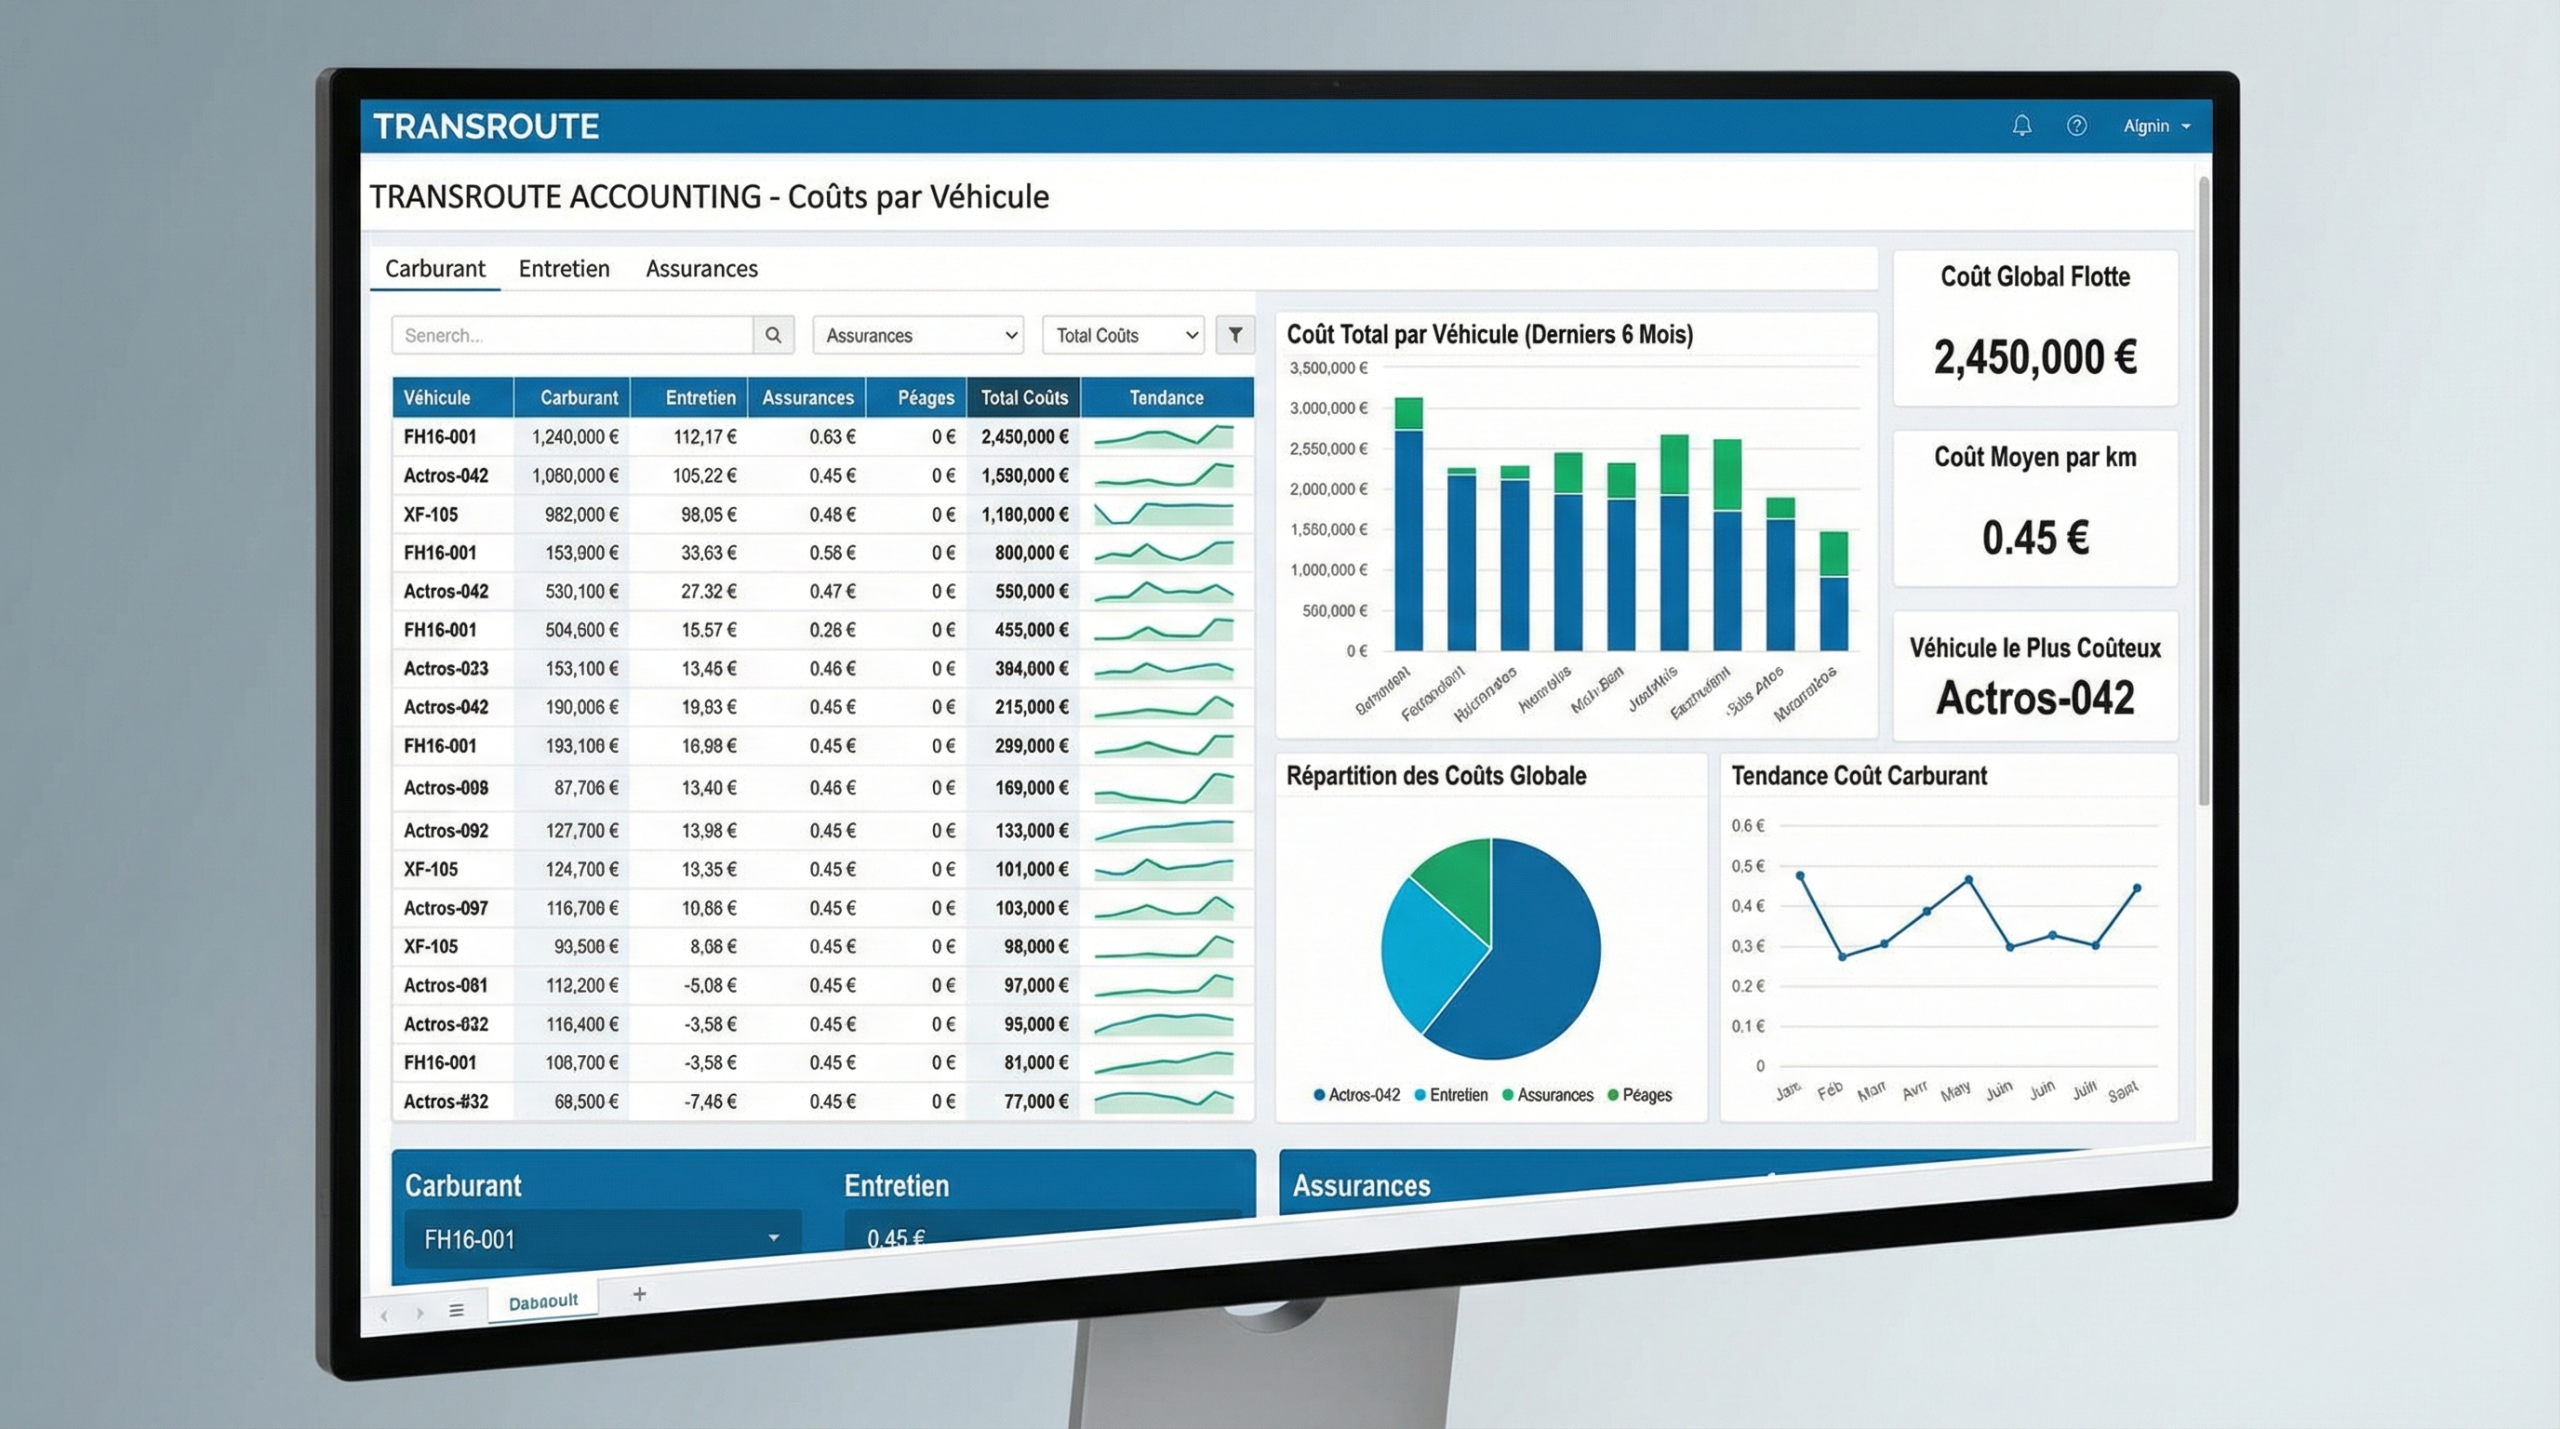Screen dimensions: 2560x1429
Task: Select the Dabaoult sheet tab
Action: click(x=543, y=1301)
